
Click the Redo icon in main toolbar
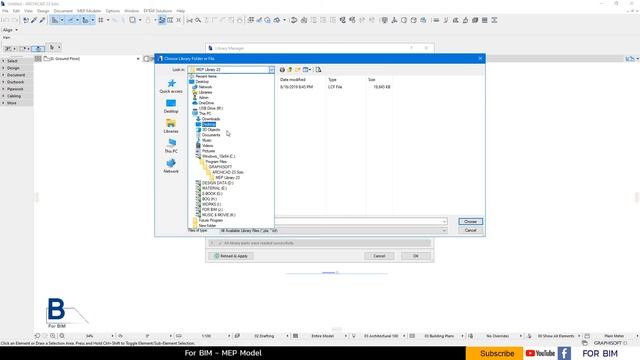point(15,20)
